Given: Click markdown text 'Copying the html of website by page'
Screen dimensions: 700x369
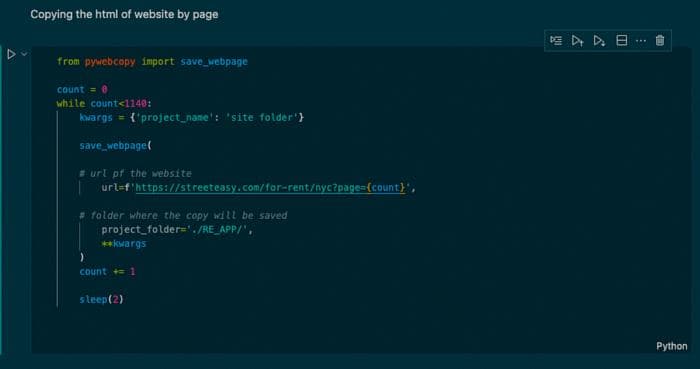Looking at the screenshot, I should (x=124, y=14).
